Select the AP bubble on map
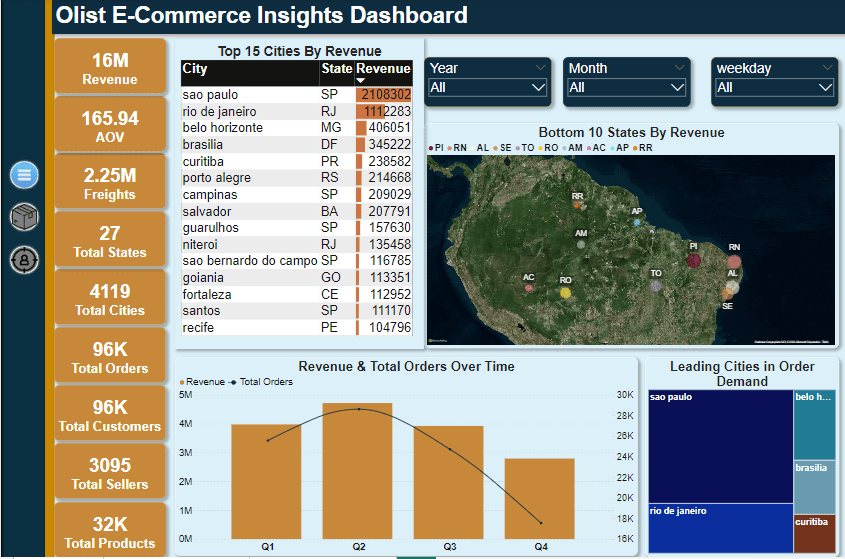 click(638, 222)
